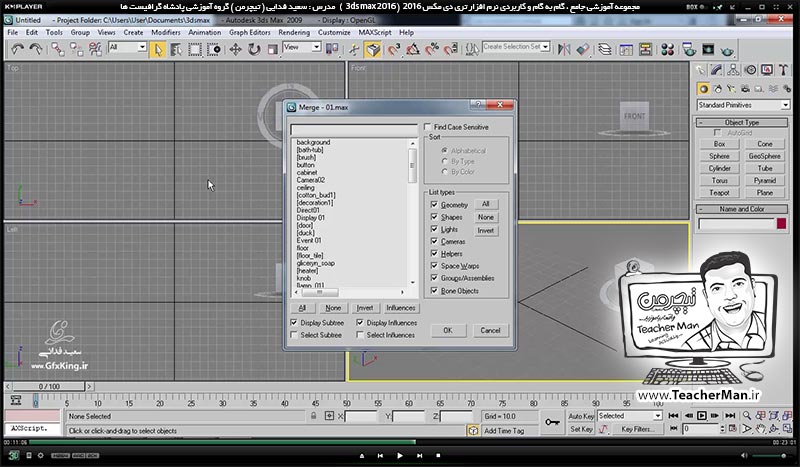The height and width of the screenshot is (467, 800).
Task: Activate the Select and Scale tool
Action: (x=272, y=50)
